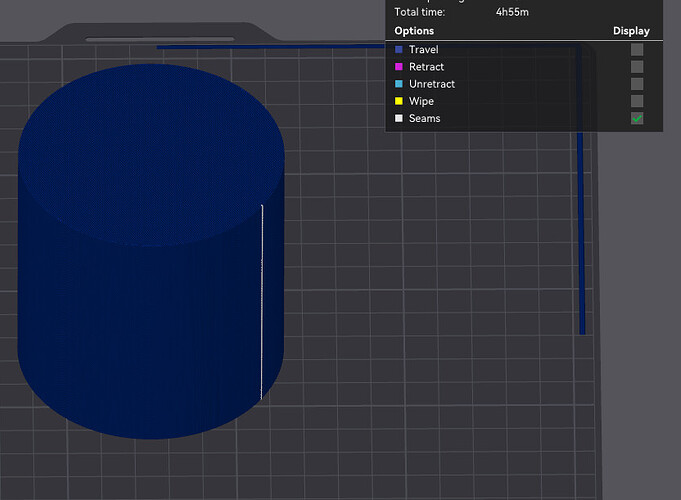
Task: Select the Seams option label
Action: click(424, 118)
